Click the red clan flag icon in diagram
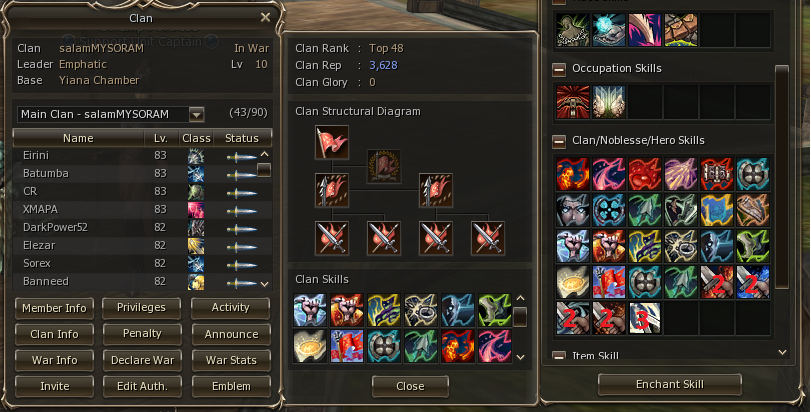This screenshot has width=811, height=412. tap(332, 142)
